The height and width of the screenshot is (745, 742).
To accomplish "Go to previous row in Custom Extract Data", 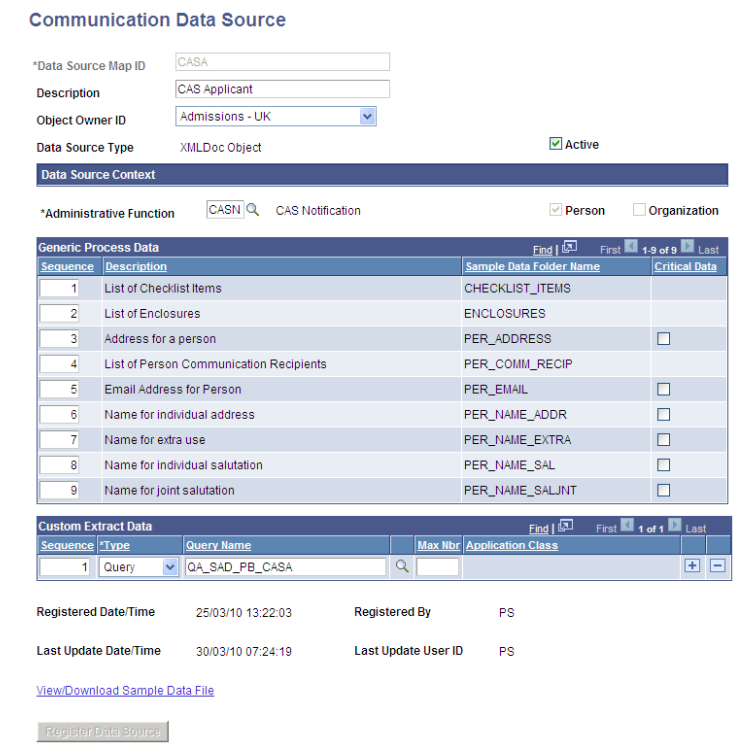I will (x=627, y=525).
